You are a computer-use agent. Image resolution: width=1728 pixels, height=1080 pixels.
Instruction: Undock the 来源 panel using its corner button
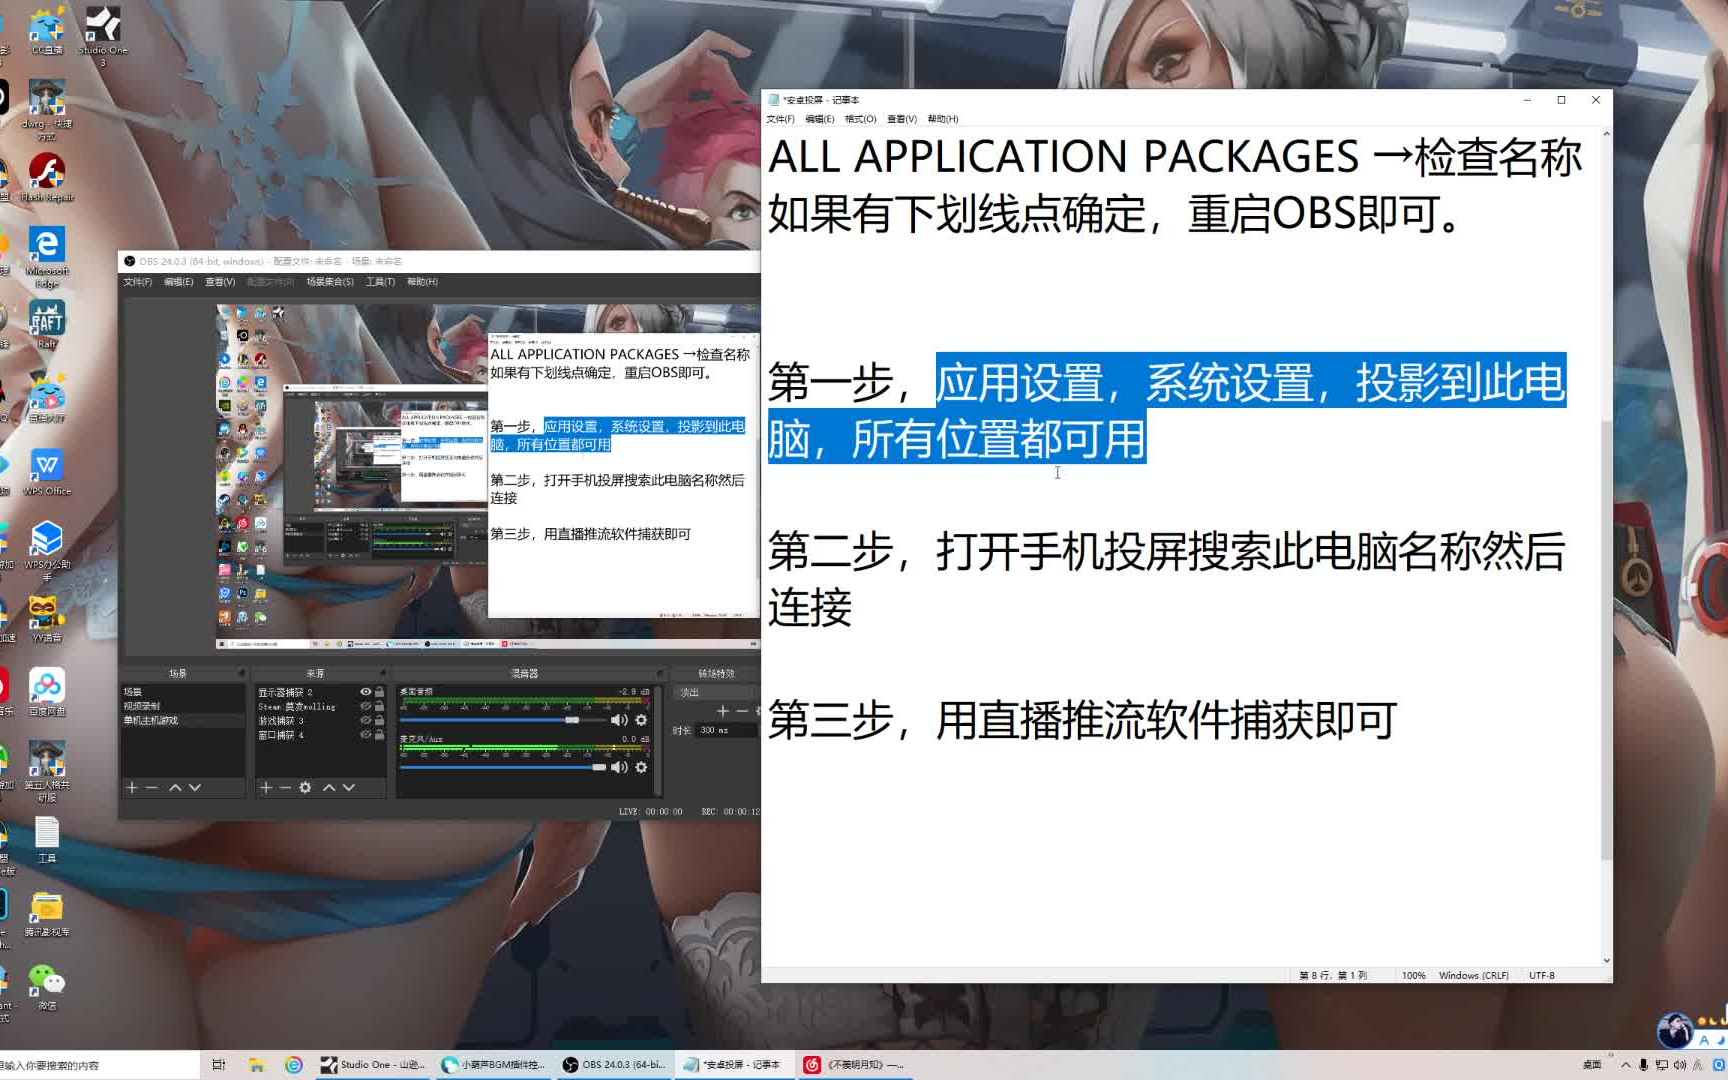coord(382,673)
